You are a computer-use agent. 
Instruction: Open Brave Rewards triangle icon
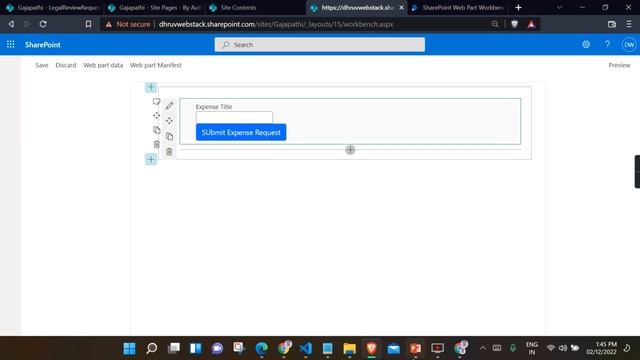coord(531,24)
